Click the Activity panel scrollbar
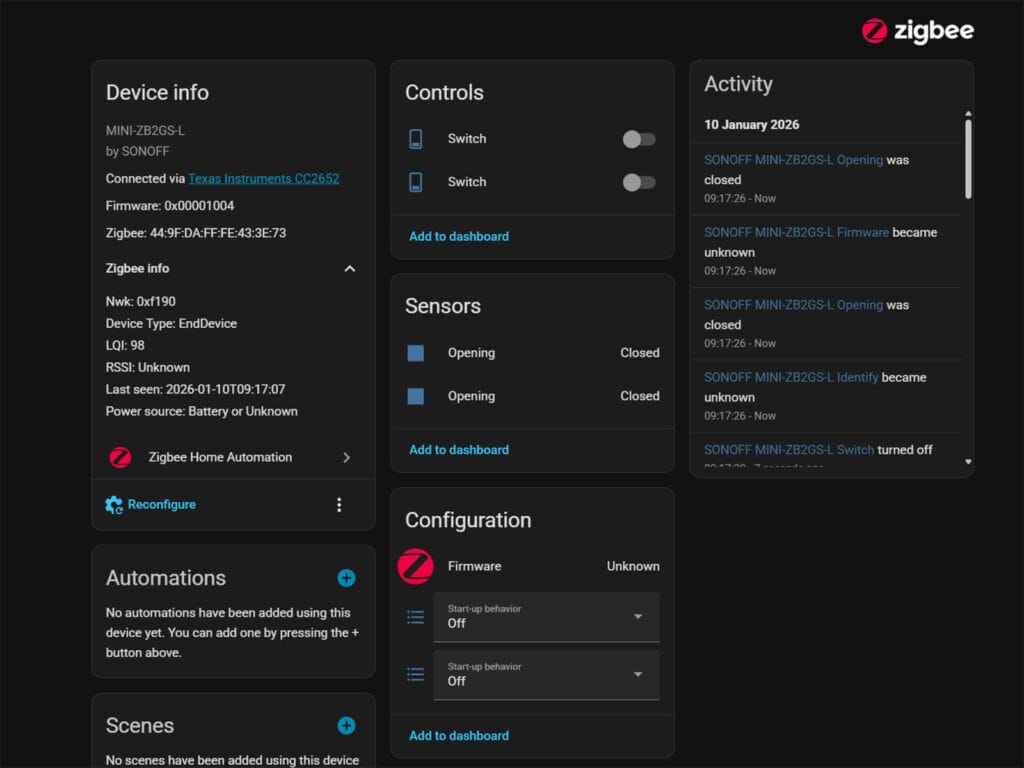This screenshot has width=1024, height=768. coord(967,160)
